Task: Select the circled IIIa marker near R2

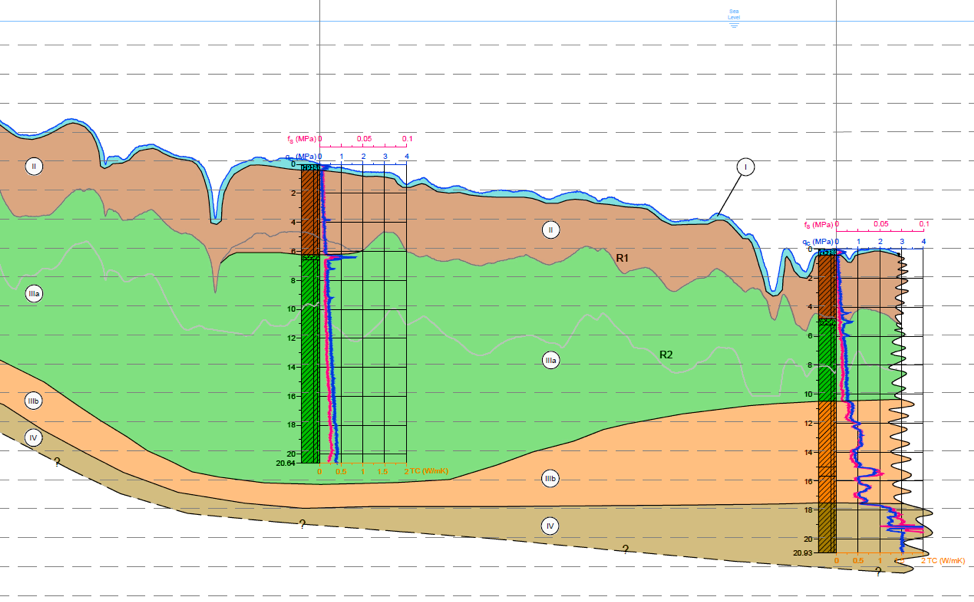Action: click(x=550, y=360)
